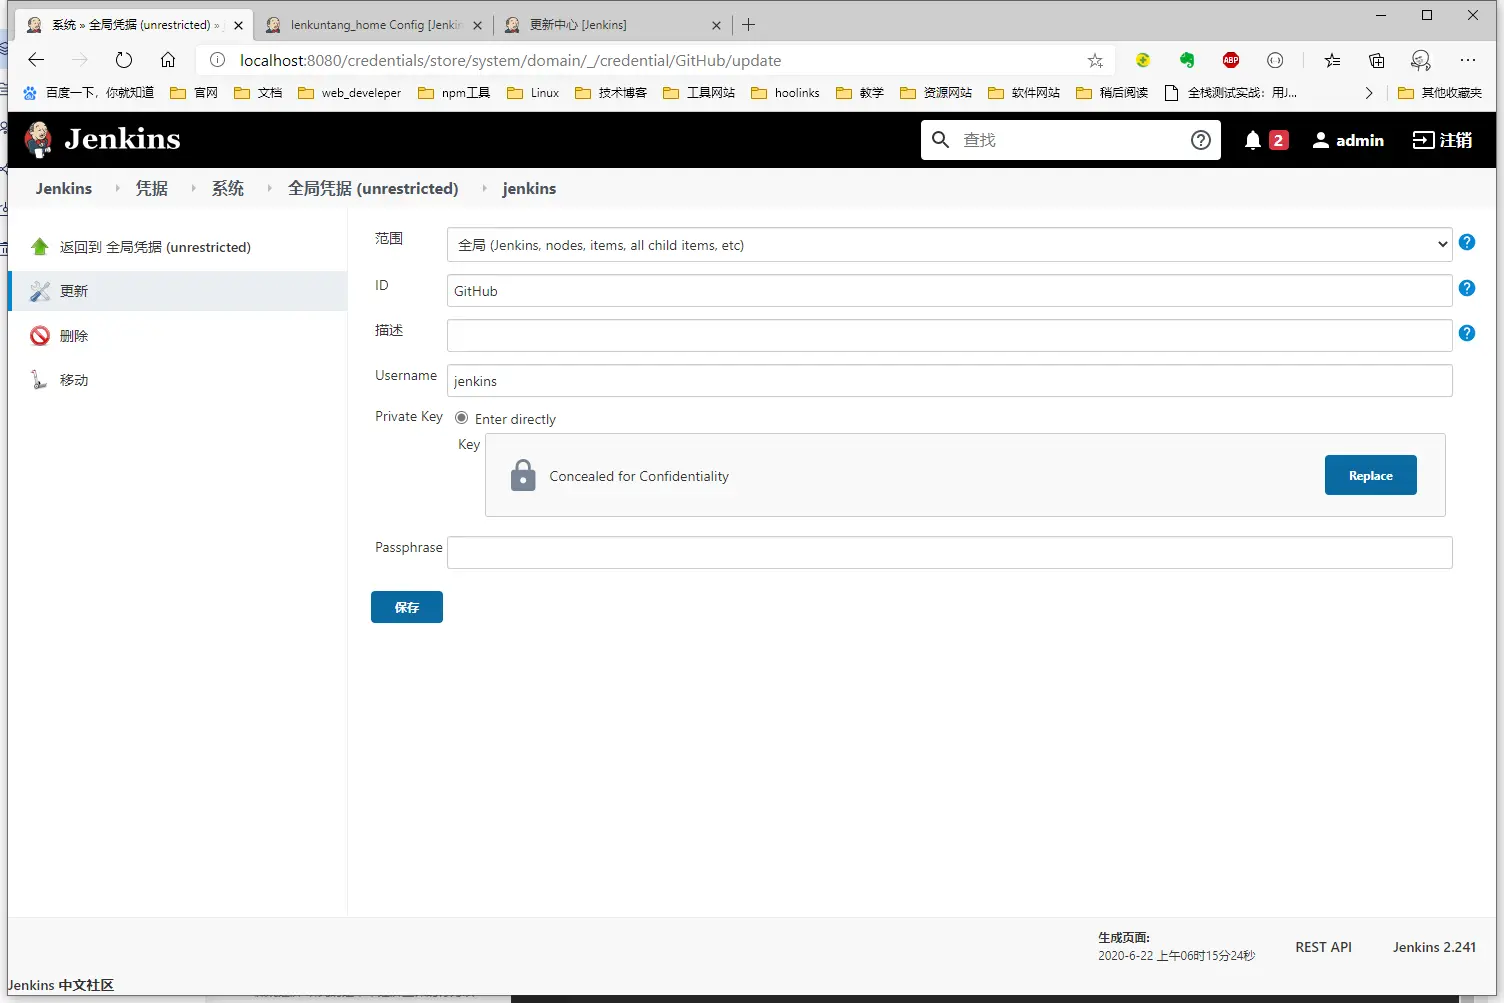Select the Enter directly radio button
Viewport: 1504px width, 1003px height.
pyautogui.click(x=461, y=418)
